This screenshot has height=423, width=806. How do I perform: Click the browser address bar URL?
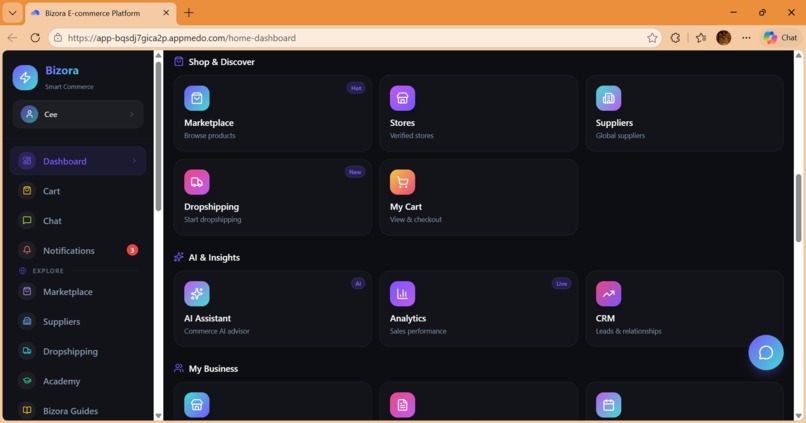tap(181, 38)
